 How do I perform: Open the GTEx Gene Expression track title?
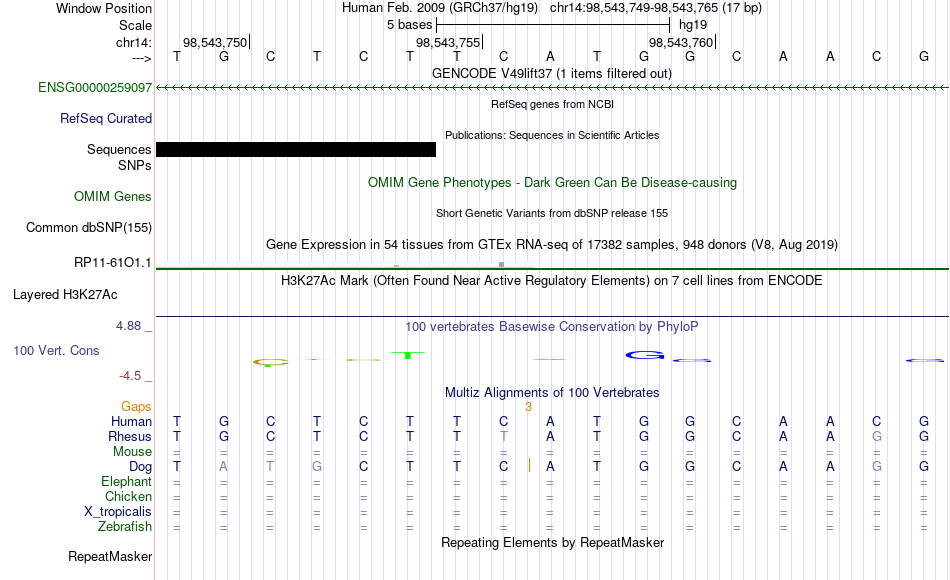[x=552, y=244]
